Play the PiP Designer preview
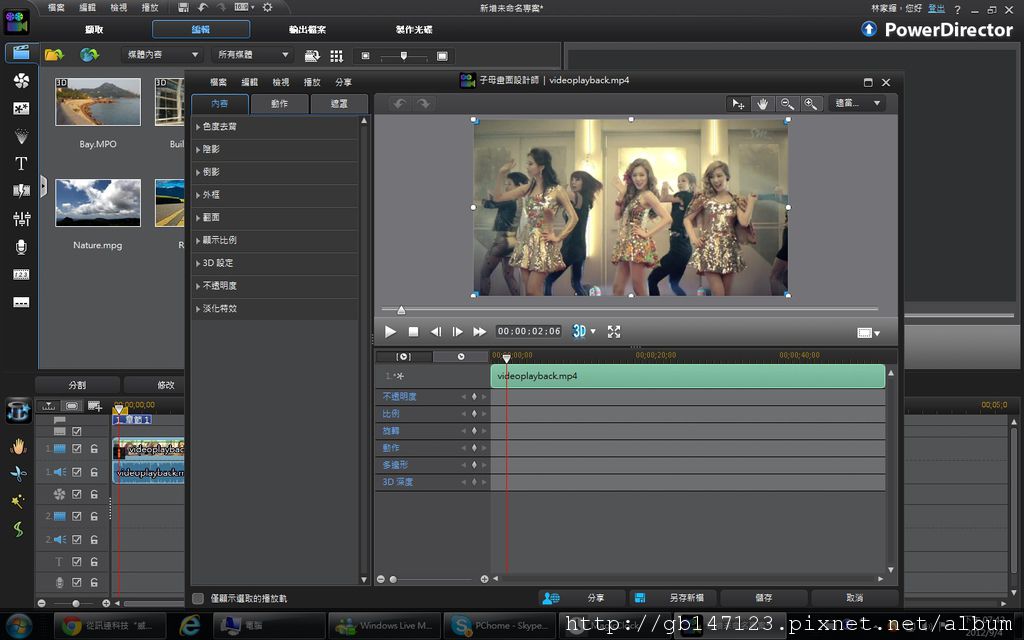 (x=390, y=332)
